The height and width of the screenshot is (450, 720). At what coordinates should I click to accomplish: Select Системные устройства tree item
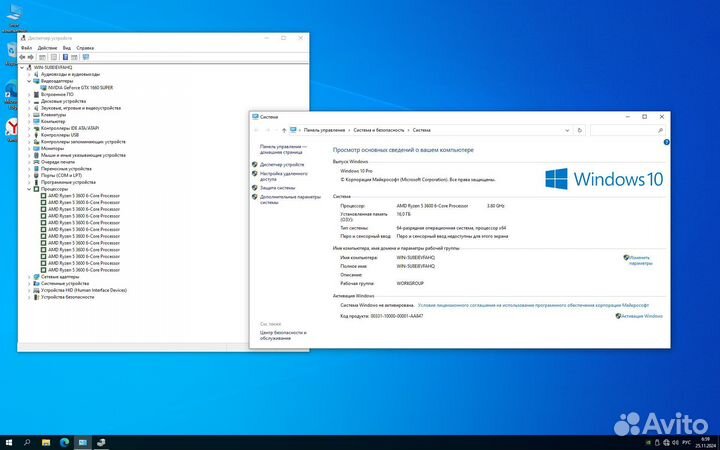[65, 284]
